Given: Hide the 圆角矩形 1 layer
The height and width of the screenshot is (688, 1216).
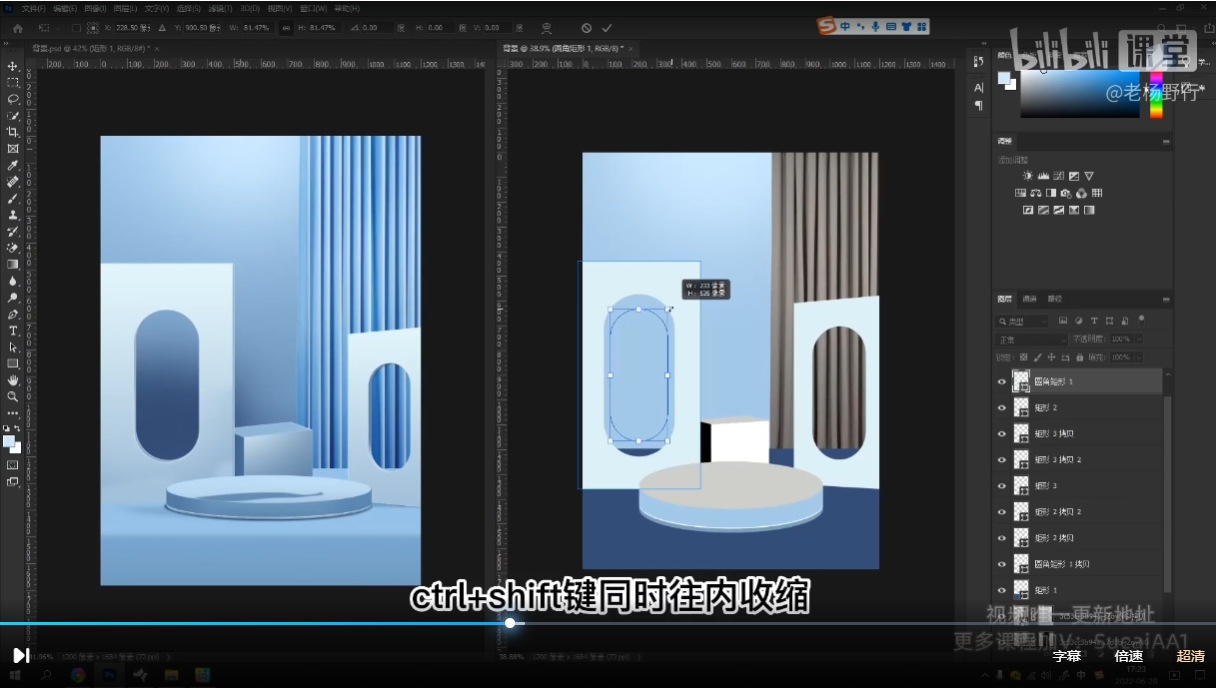Looking at the screenshot, I should pyautogui.click(x=1002, y=381).
